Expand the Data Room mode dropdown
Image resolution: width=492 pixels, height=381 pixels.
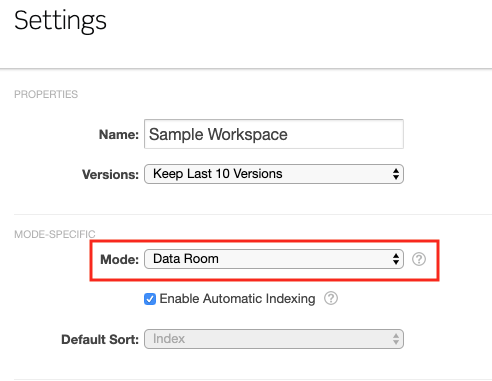click(x=274, y=259)
